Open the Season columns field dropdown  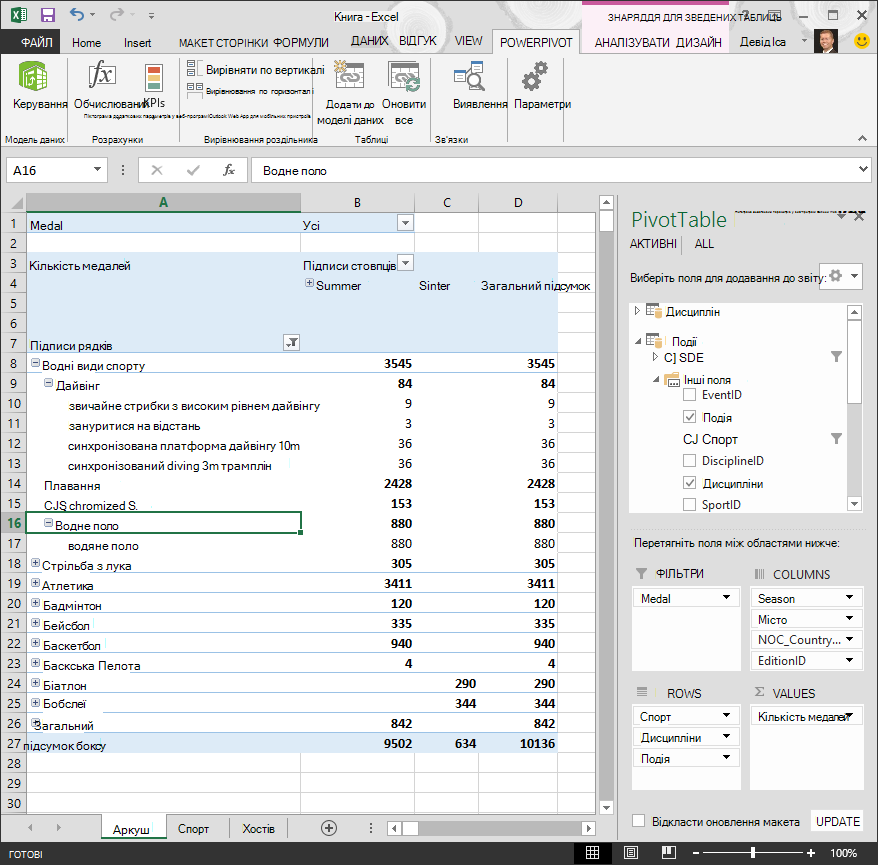point(849,597)
